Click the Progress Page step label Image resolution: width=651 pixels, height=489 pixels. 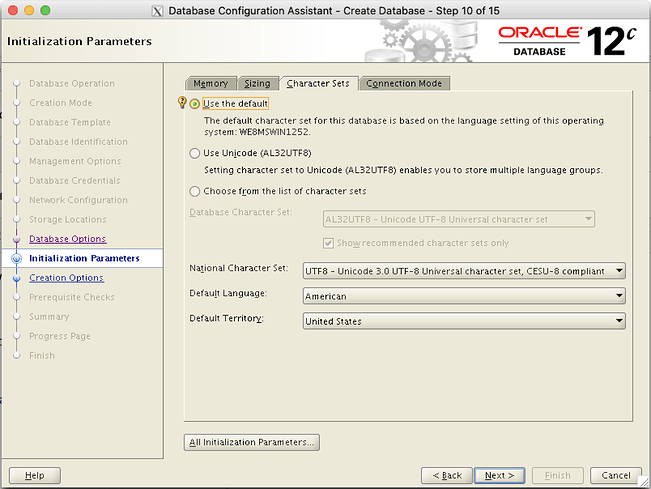click(x=60, y=336)
